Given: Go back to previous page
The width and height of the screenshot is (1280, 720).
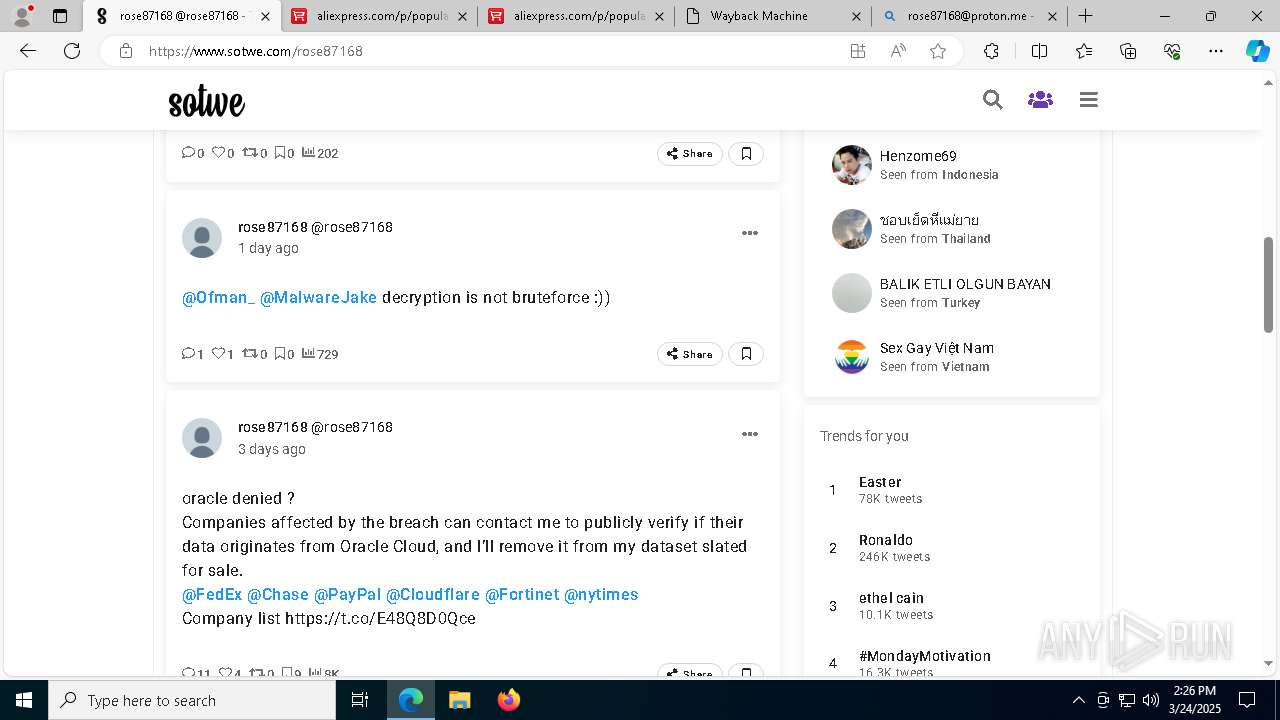Looking at the screenshot, I should pyautogui.click(x=28, y=51).
